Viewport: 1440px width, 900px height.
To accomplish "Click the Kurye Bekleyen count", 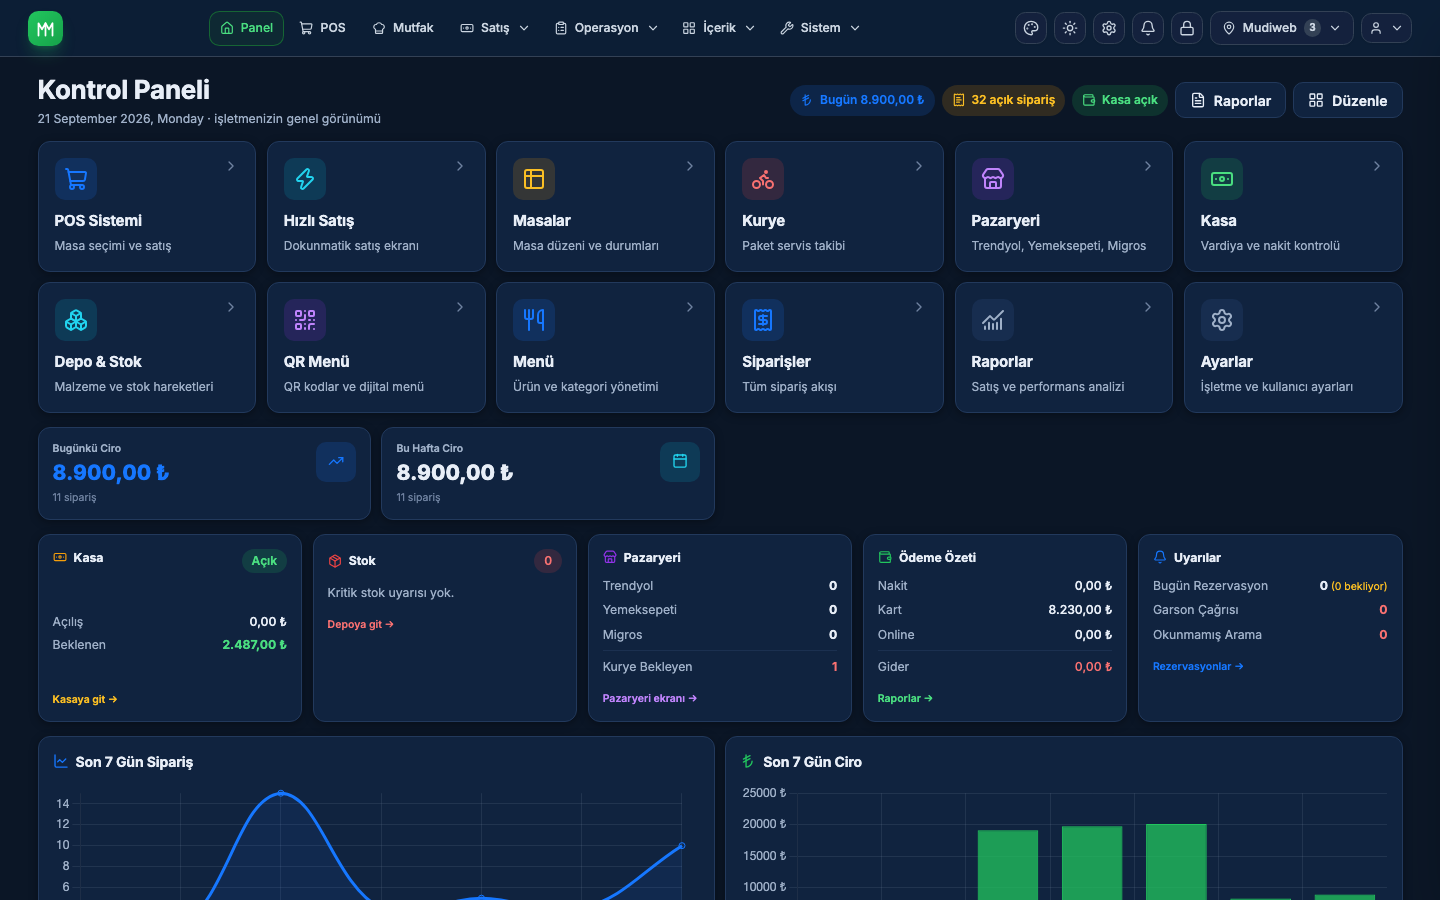I will coord(835,667).
